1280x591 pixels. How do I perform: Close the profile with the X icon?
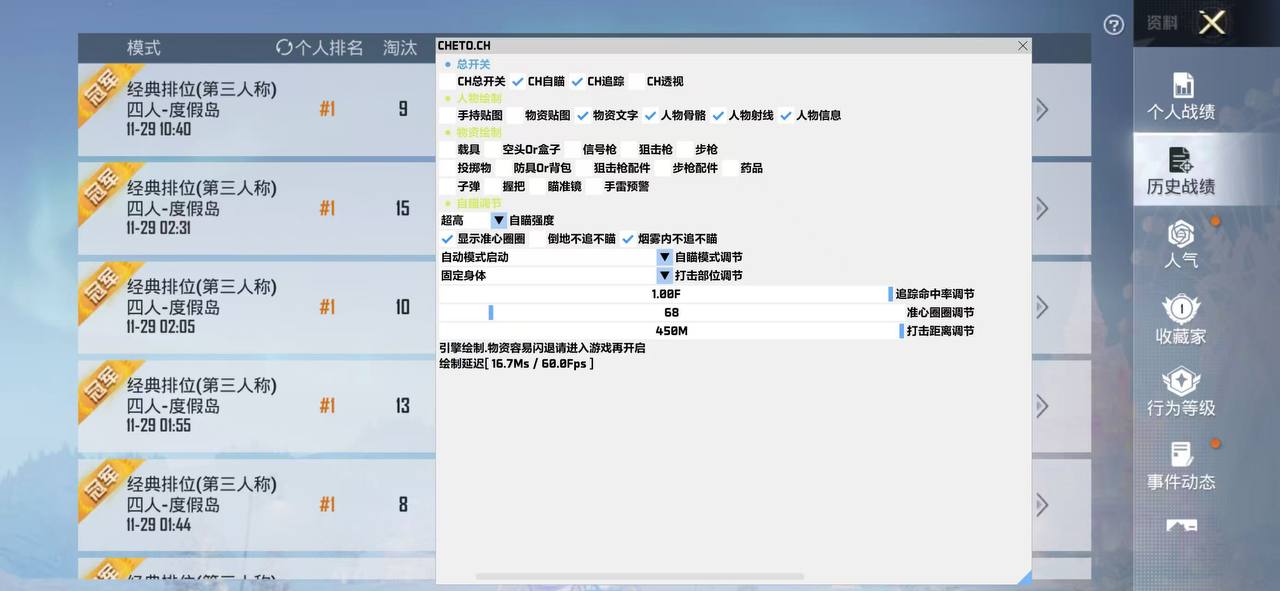1212,23
